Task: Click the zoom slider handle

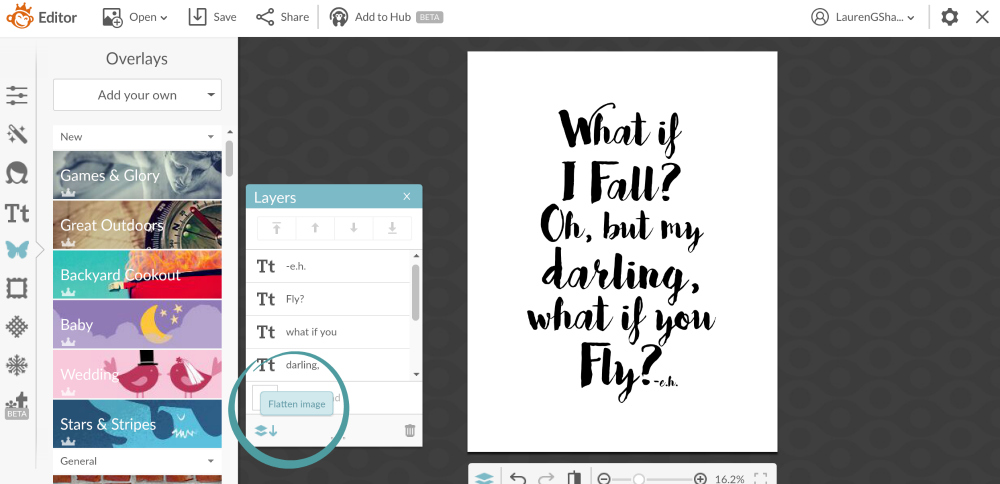Action: (x=638, y=479)
